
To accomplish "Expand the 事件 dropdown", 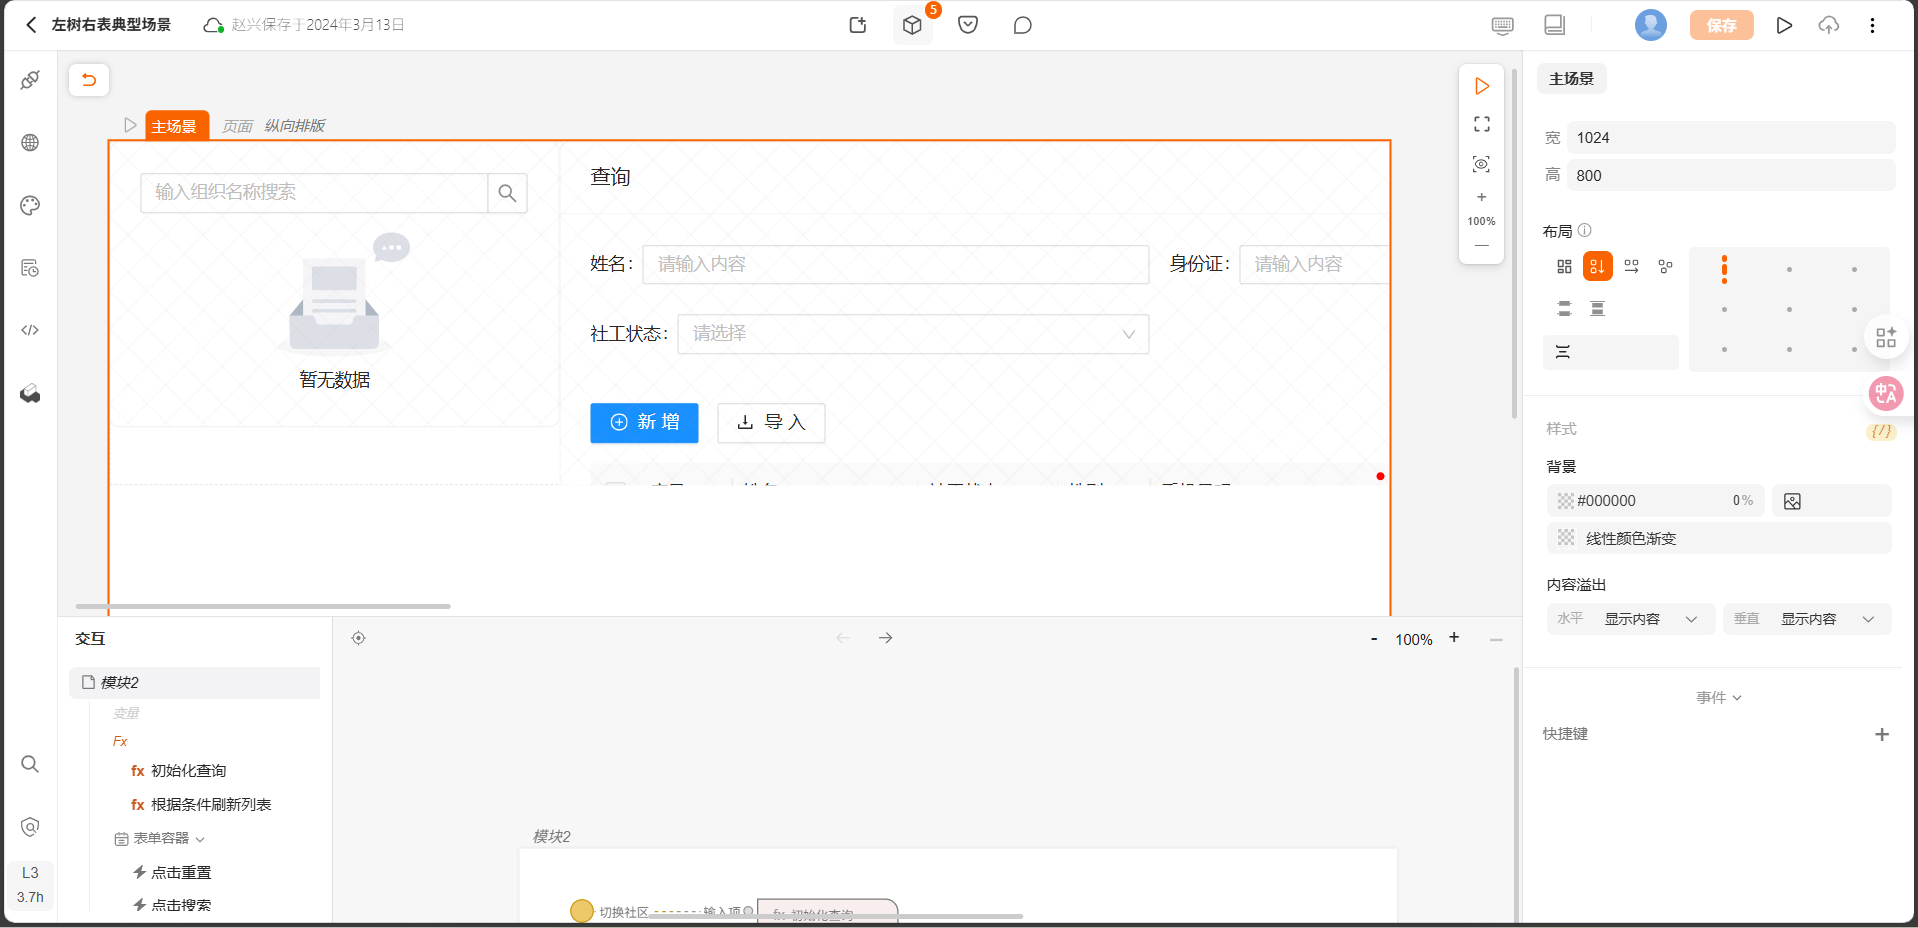I will [1719, 698].
